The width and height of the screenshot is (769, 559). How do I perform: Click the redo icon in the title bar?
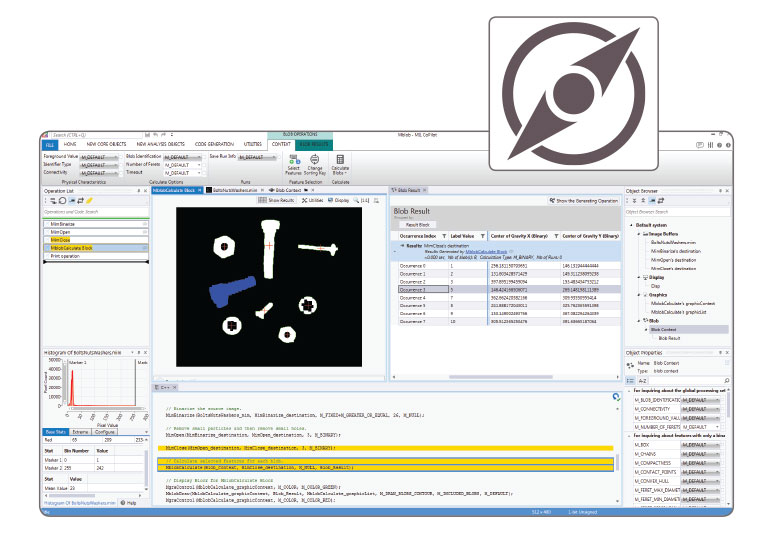pos(164,135)
